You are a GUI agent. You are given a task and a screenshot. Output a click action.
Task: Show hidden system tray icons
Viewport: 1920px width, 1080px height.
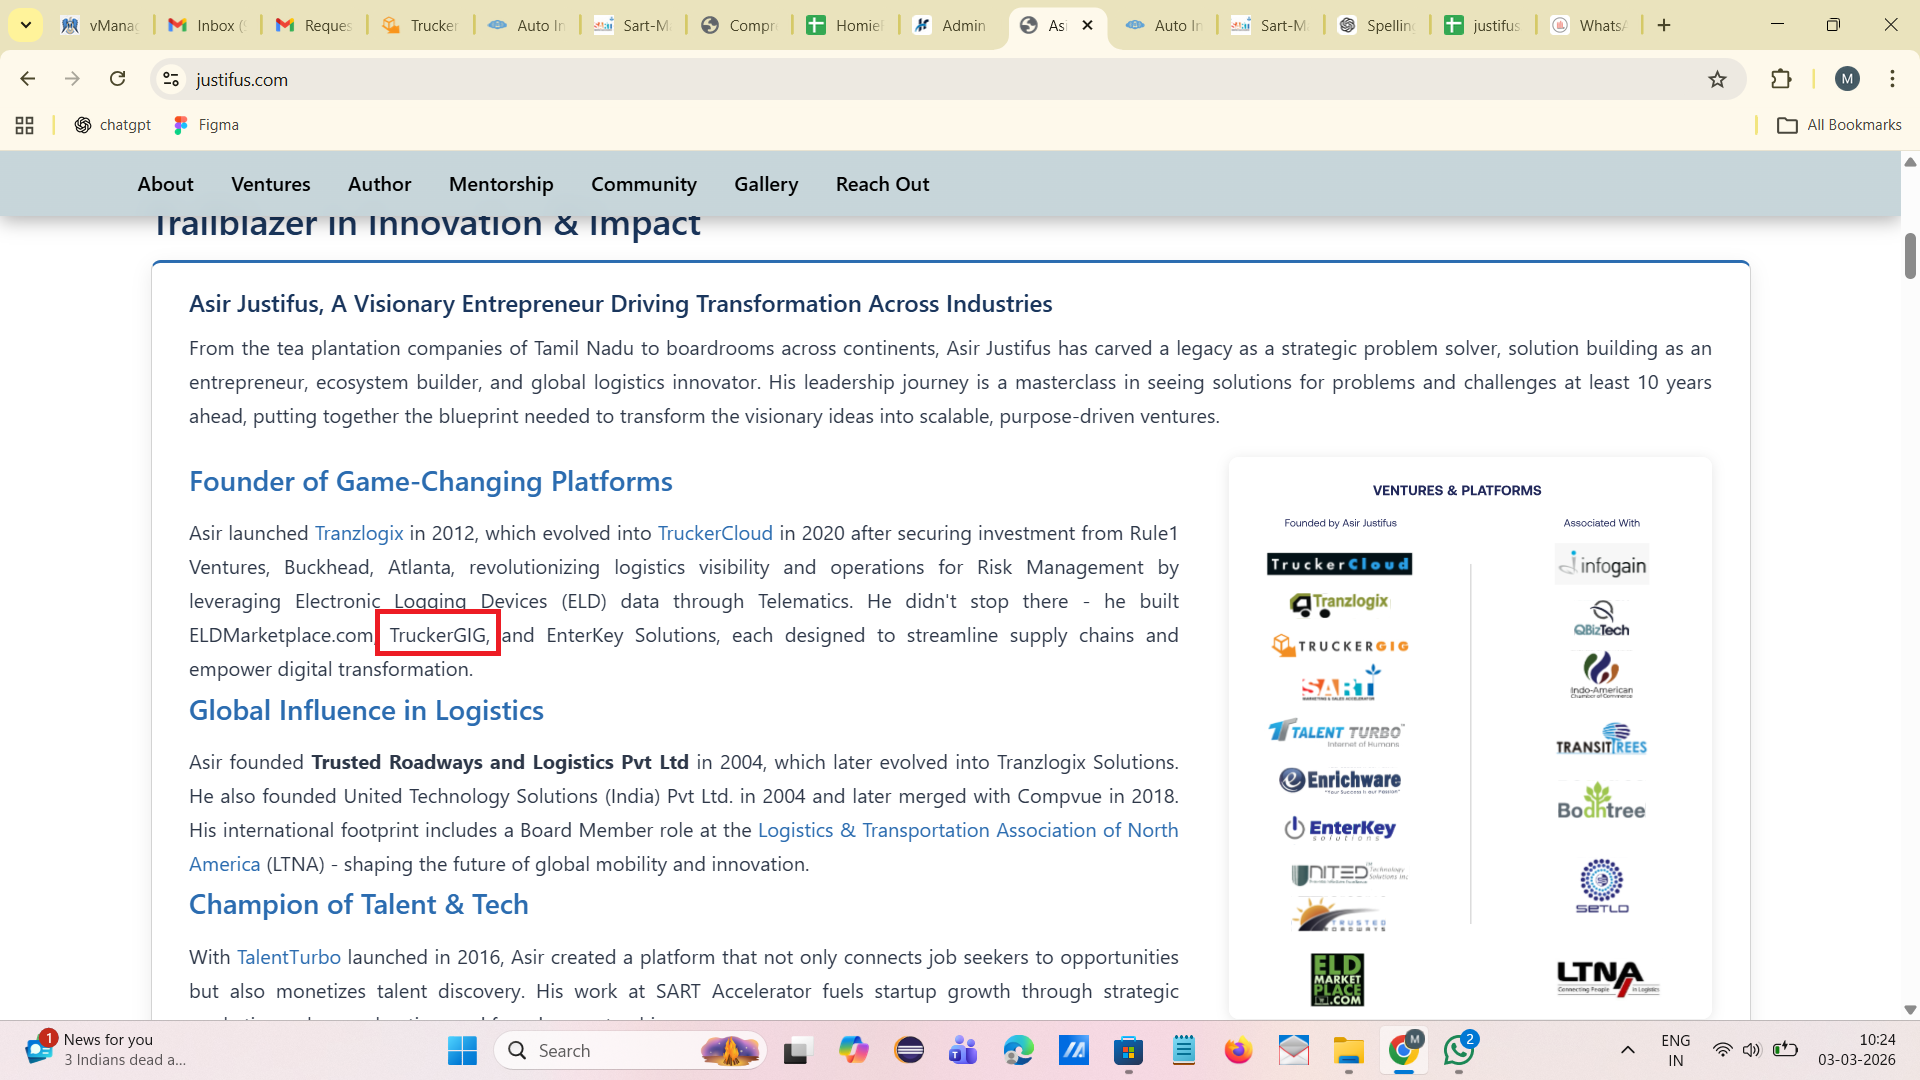click(1628, 1050)
